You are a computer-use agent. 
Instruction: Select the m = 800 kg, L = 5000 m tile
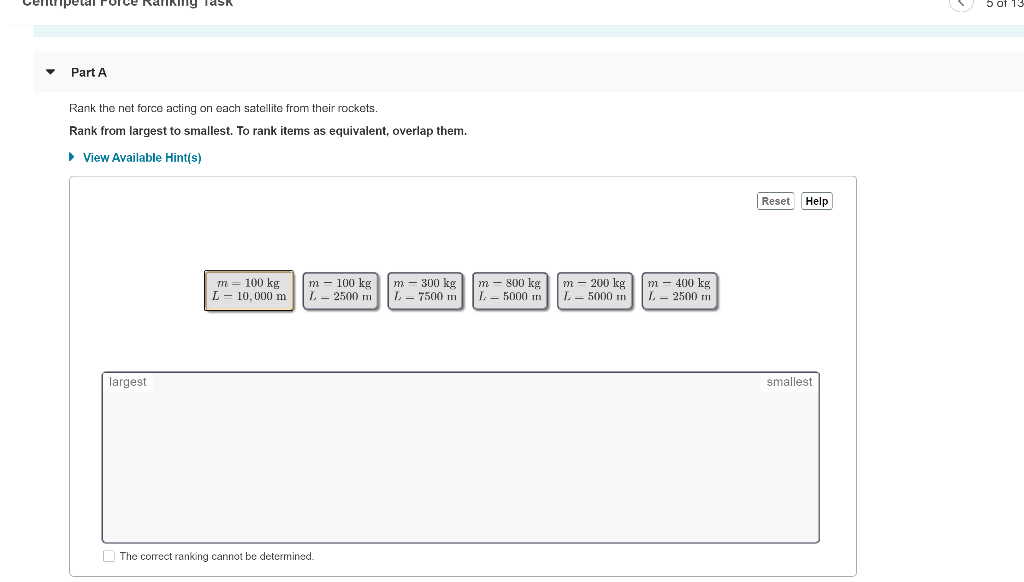click(510, 289)
